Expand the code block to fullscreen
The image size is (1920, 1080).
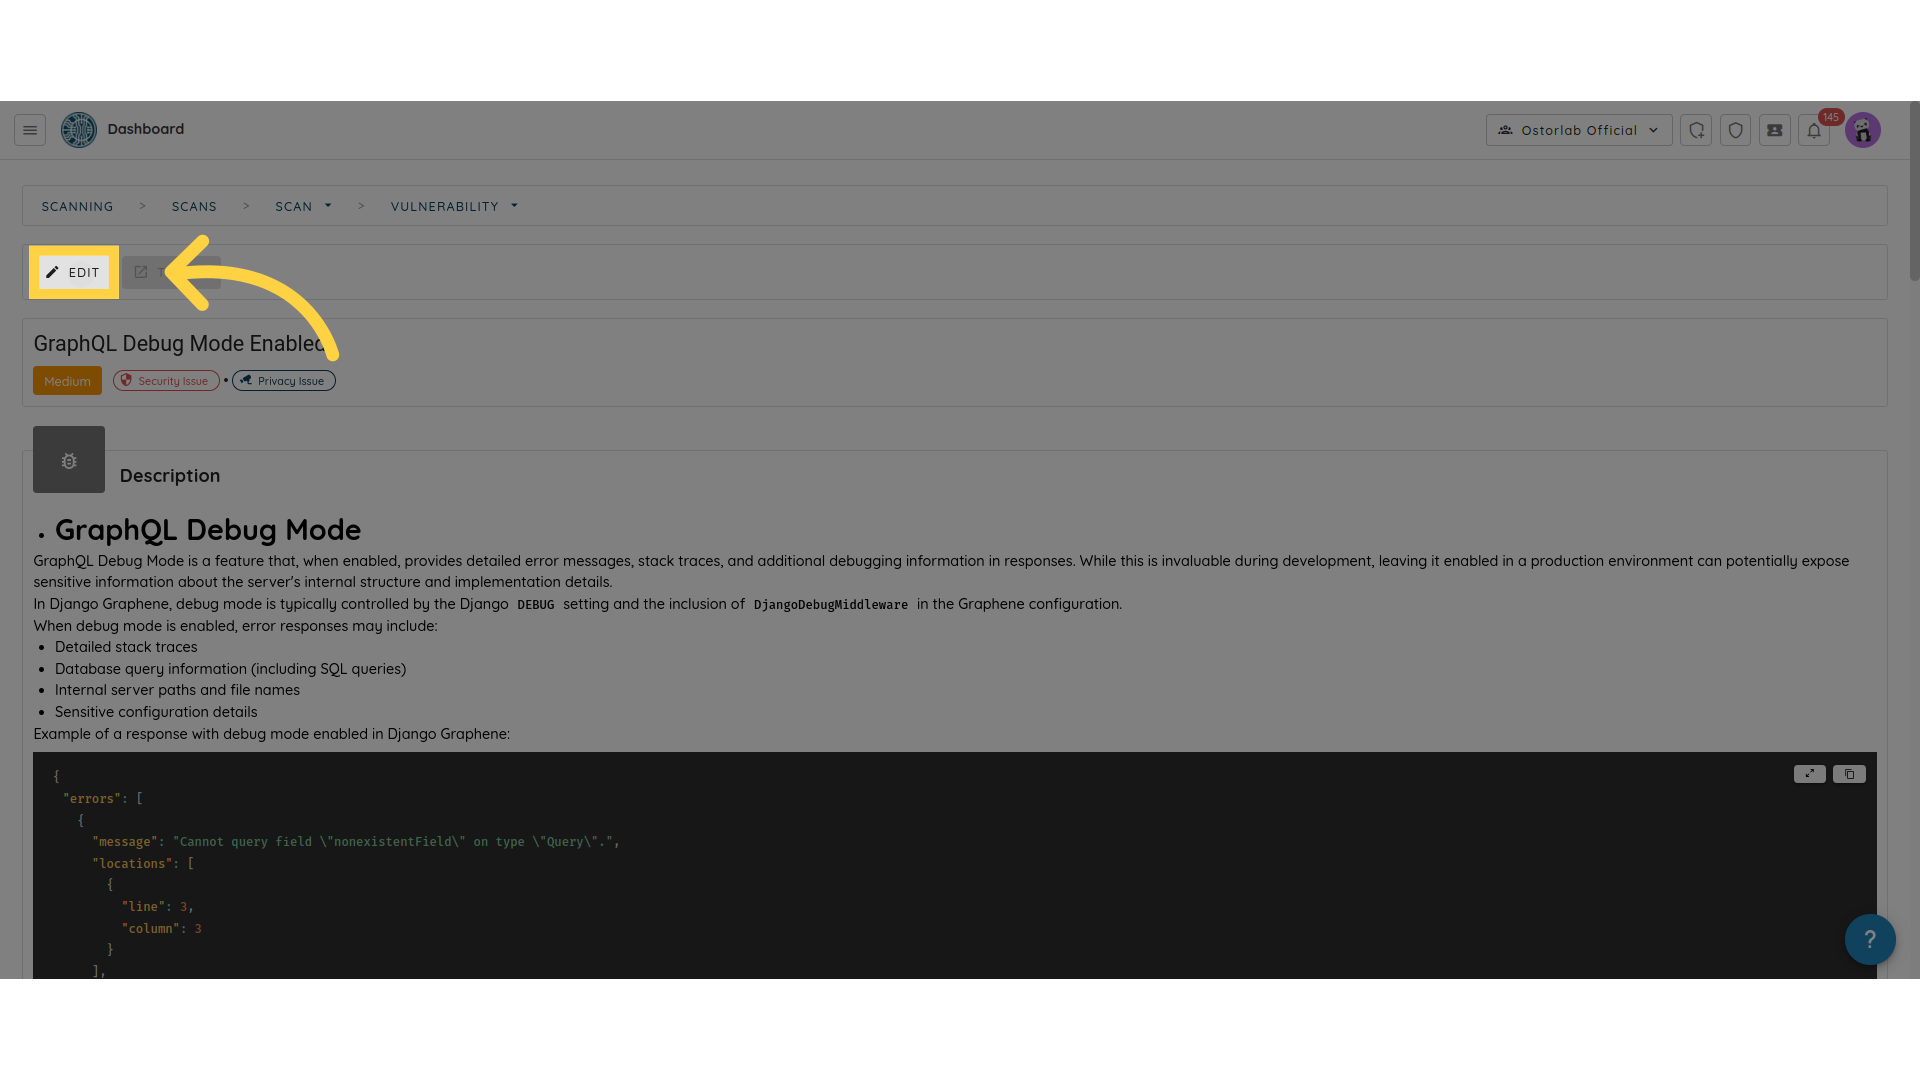point(1810,774)
